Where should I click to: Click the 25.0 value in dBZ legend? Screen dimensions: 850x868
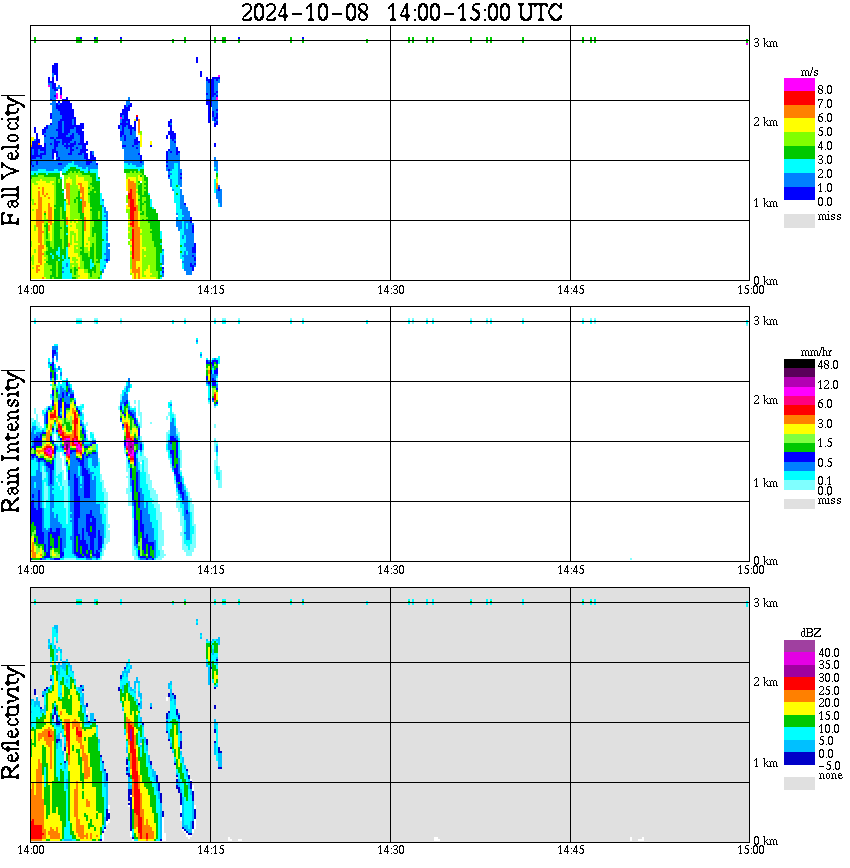click(829, 691)
